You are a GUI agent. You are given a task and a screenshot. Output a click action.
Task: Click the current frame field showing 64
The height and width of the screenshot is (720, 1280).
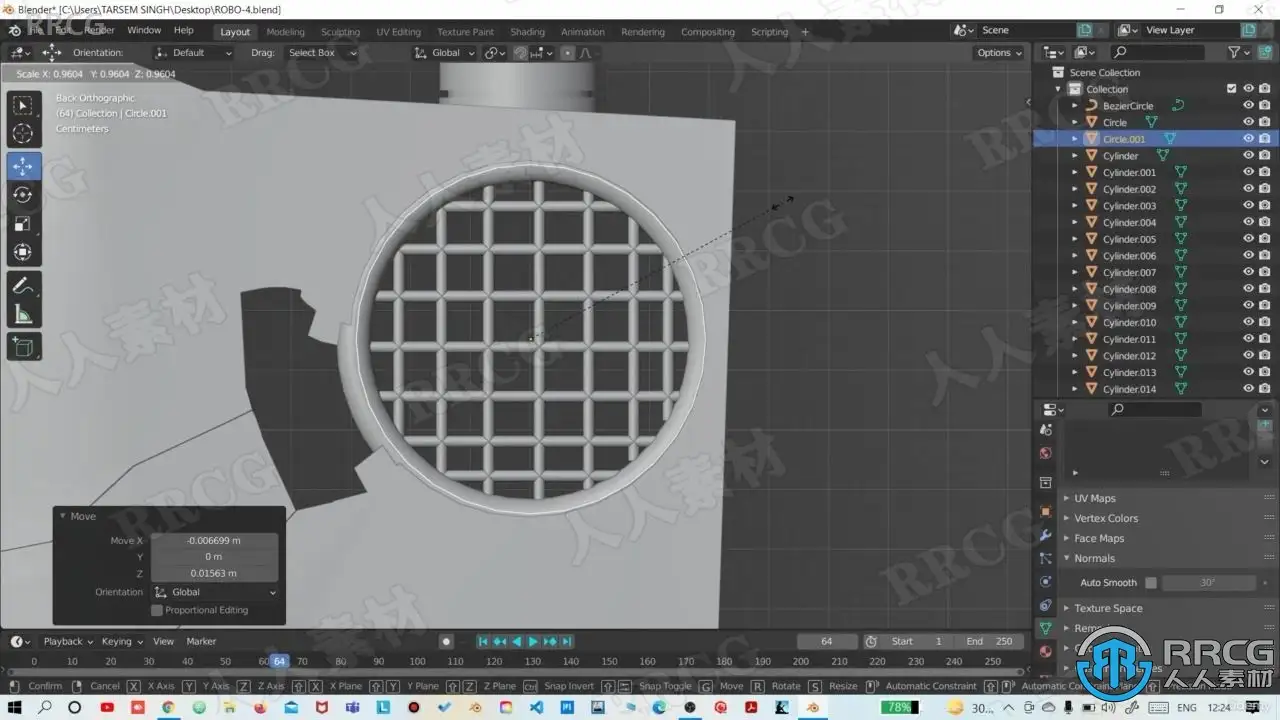tap(827, 641)
